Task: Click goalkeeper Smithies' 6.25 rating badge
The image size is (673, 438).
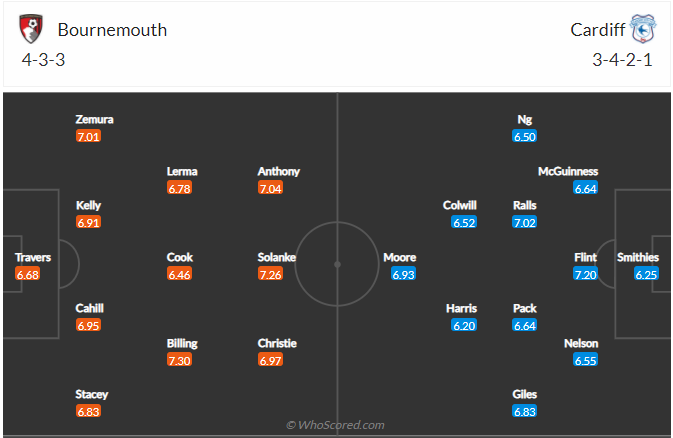Action: coord(647,274)
